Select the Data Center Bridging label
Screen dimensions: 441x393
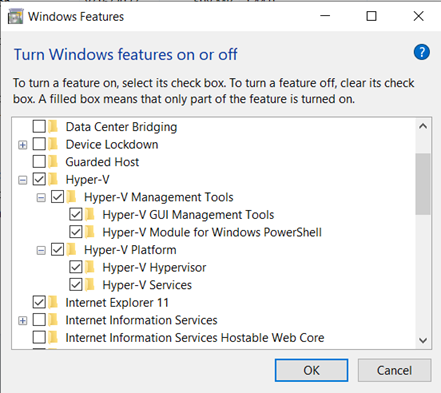coord(121,127)
